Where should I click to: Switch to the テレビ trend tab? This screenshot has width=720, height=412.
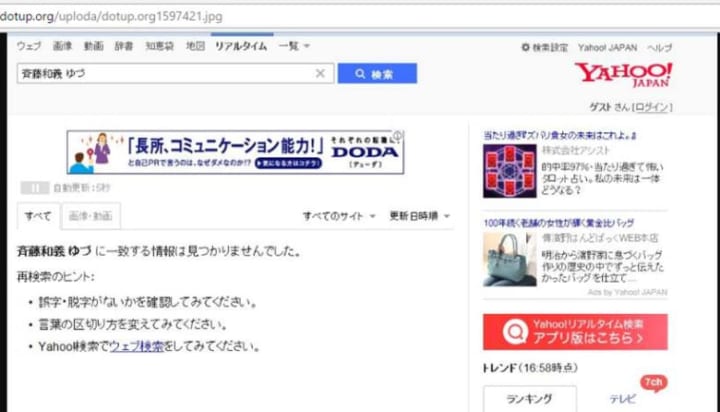622,398
